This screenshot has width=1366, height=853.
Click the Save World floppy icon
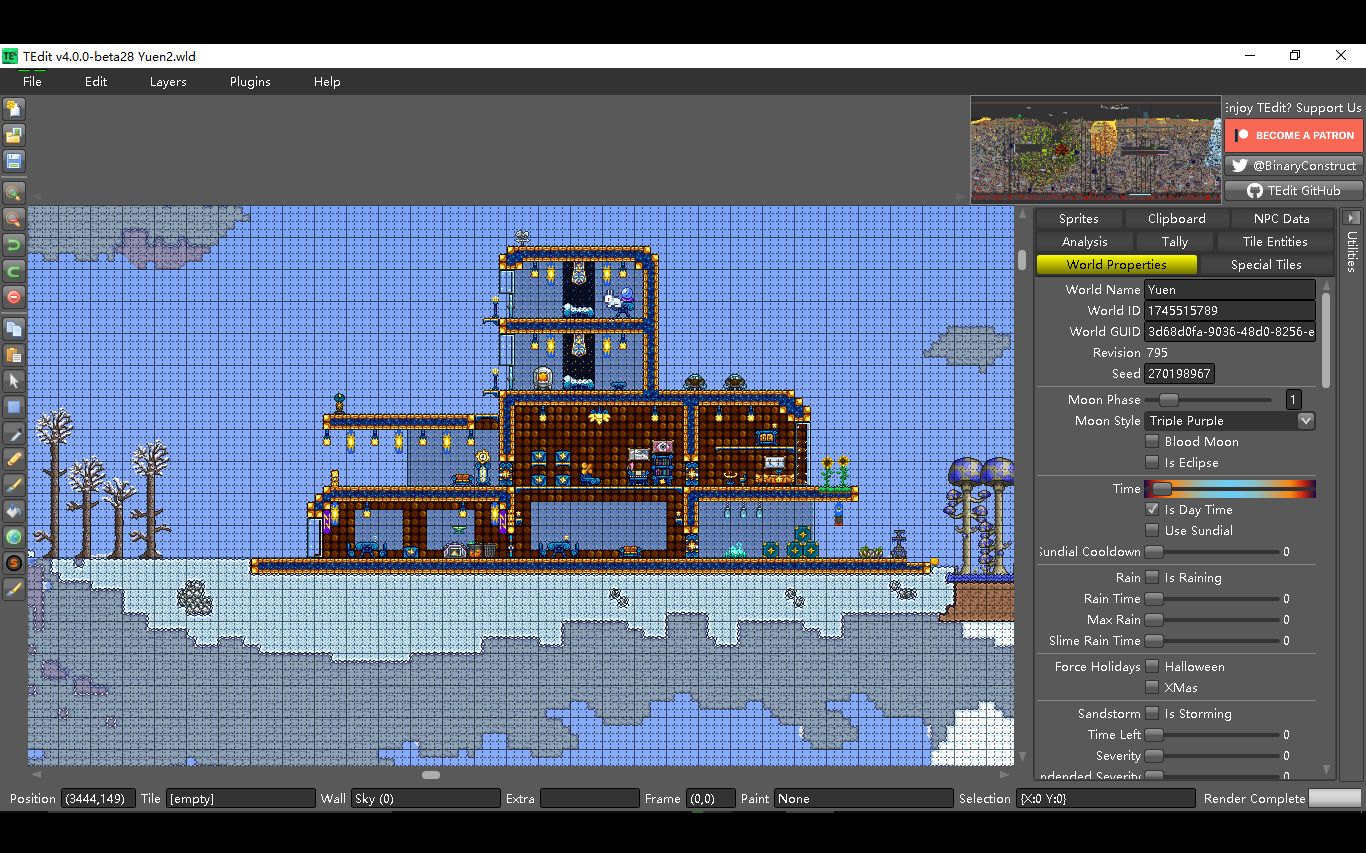(14, 161)
